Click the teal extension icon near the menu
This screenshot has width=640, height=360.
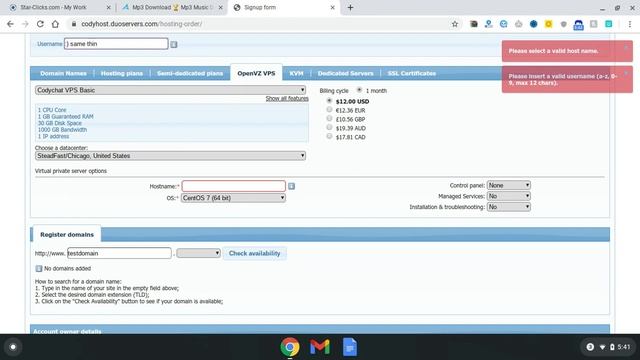609,24
